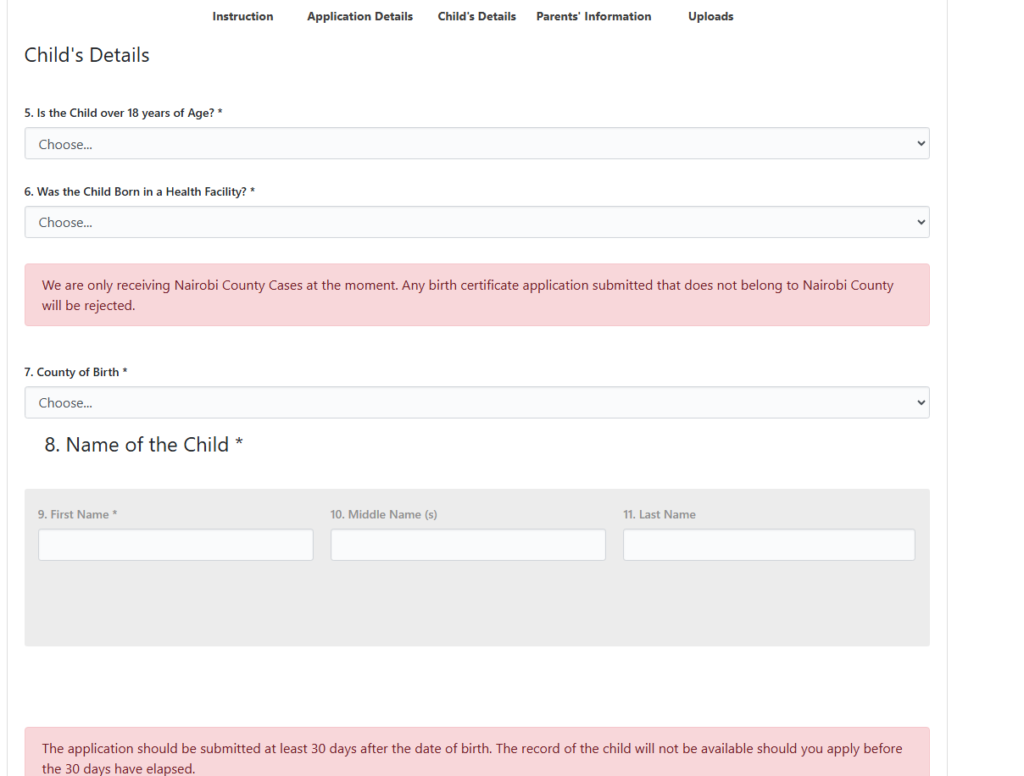
Task: Open the Uploads tab
Action: [x=710, y=17]
